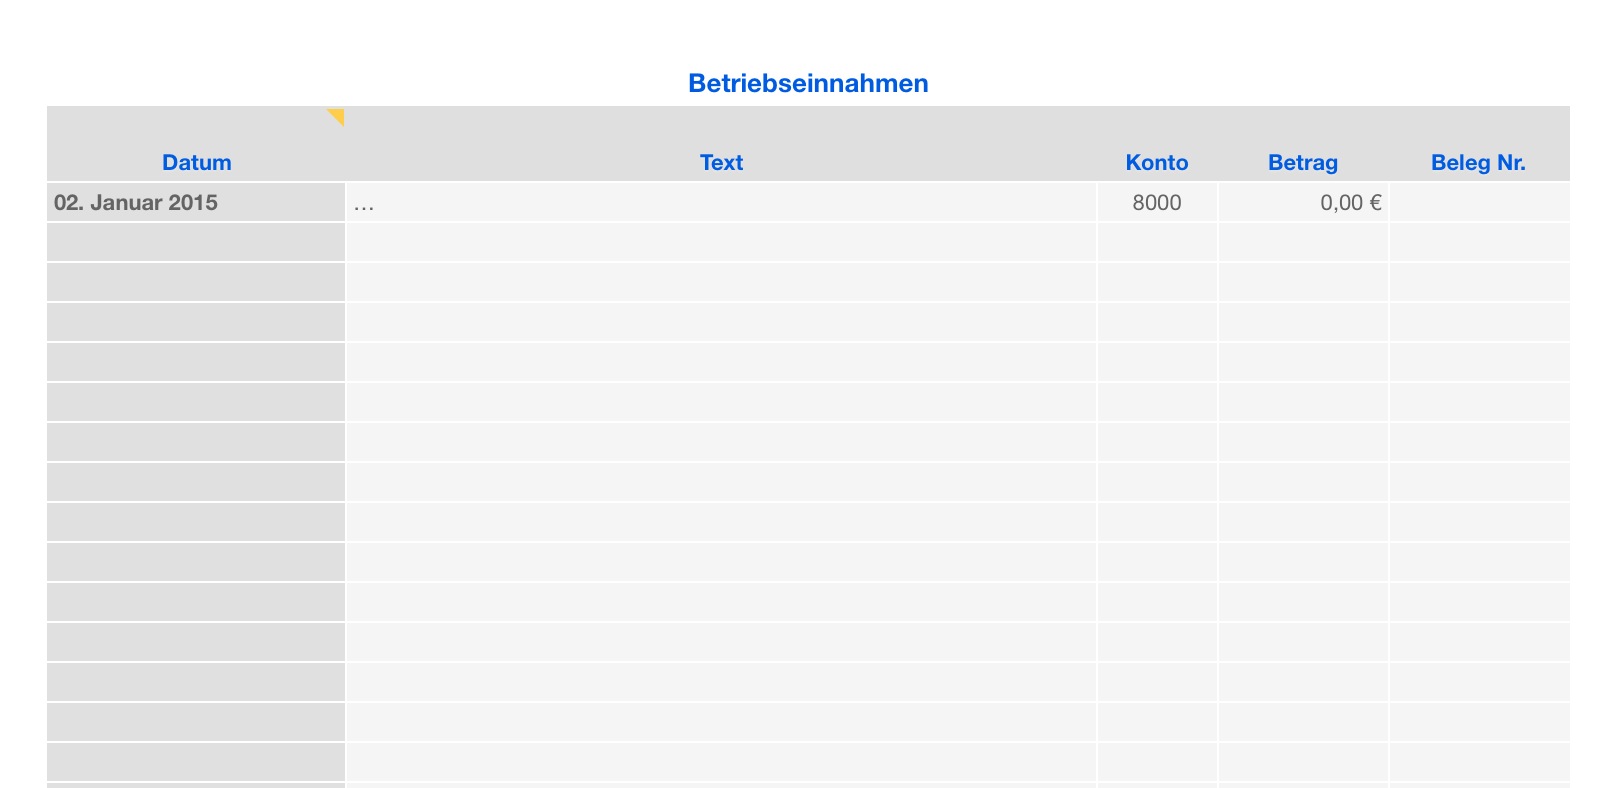The width and height of the screenshot is (1616, 788).
Task: Click the Beleg Nr. column header
Action: (x=1478, y=162)
